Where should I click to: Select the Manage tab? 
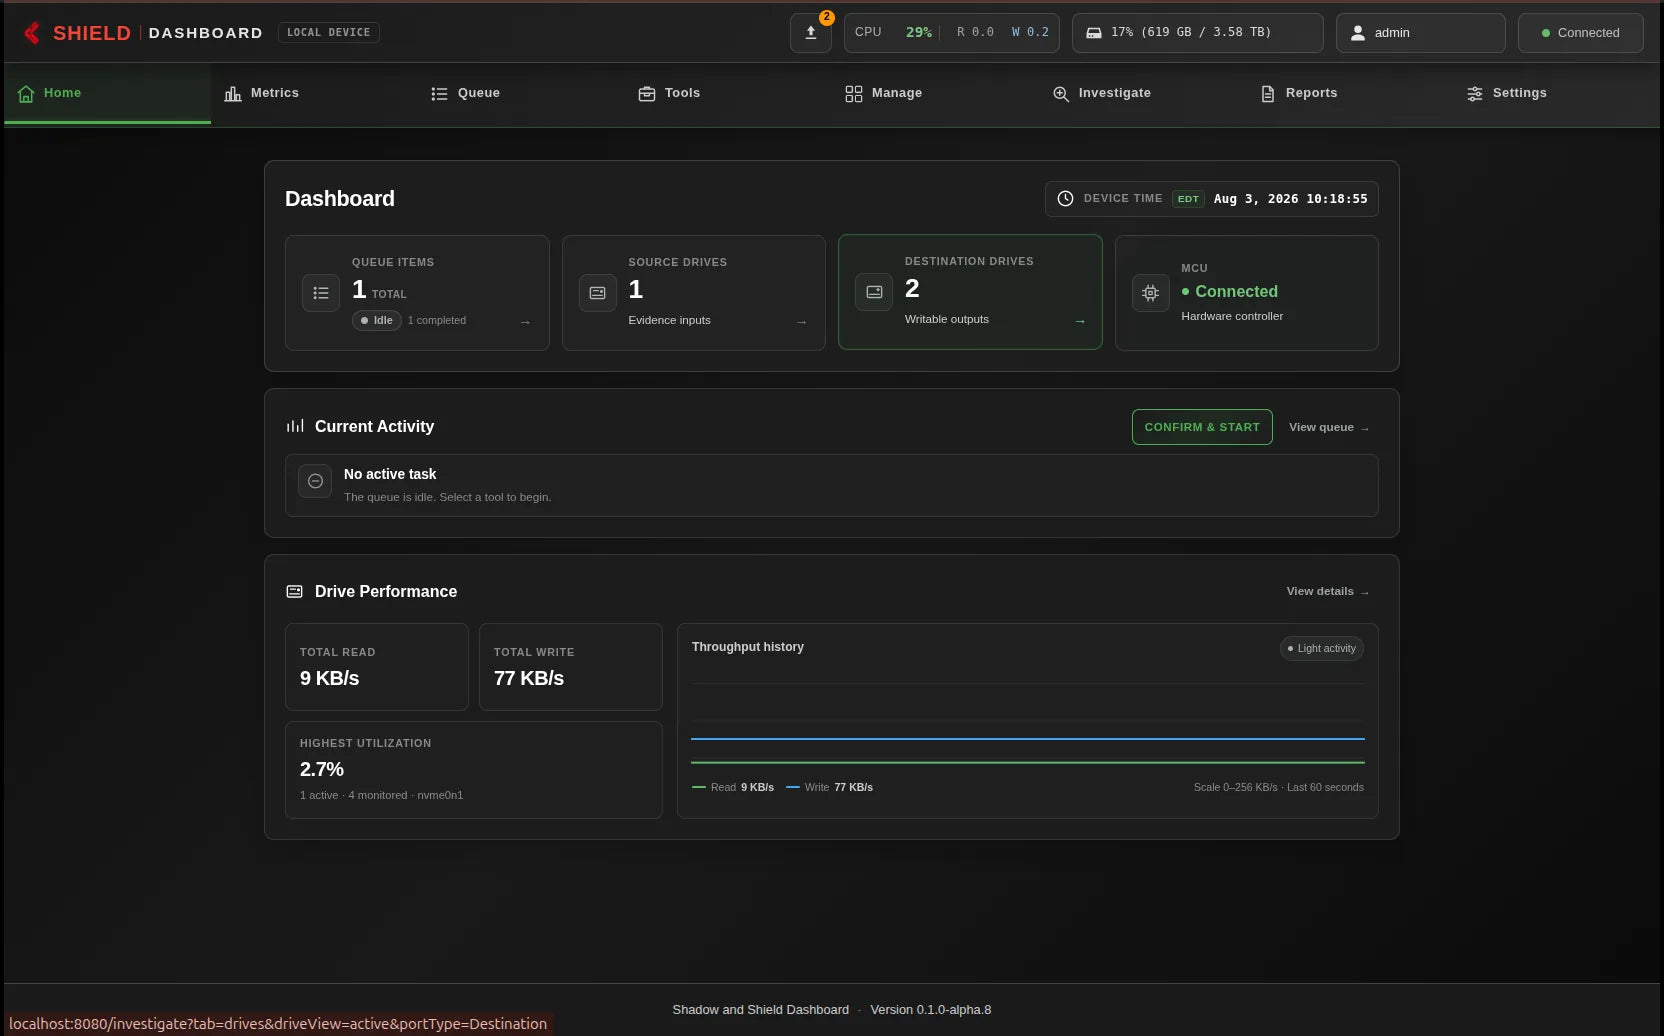pyautogui.click(x=935, y=93)
